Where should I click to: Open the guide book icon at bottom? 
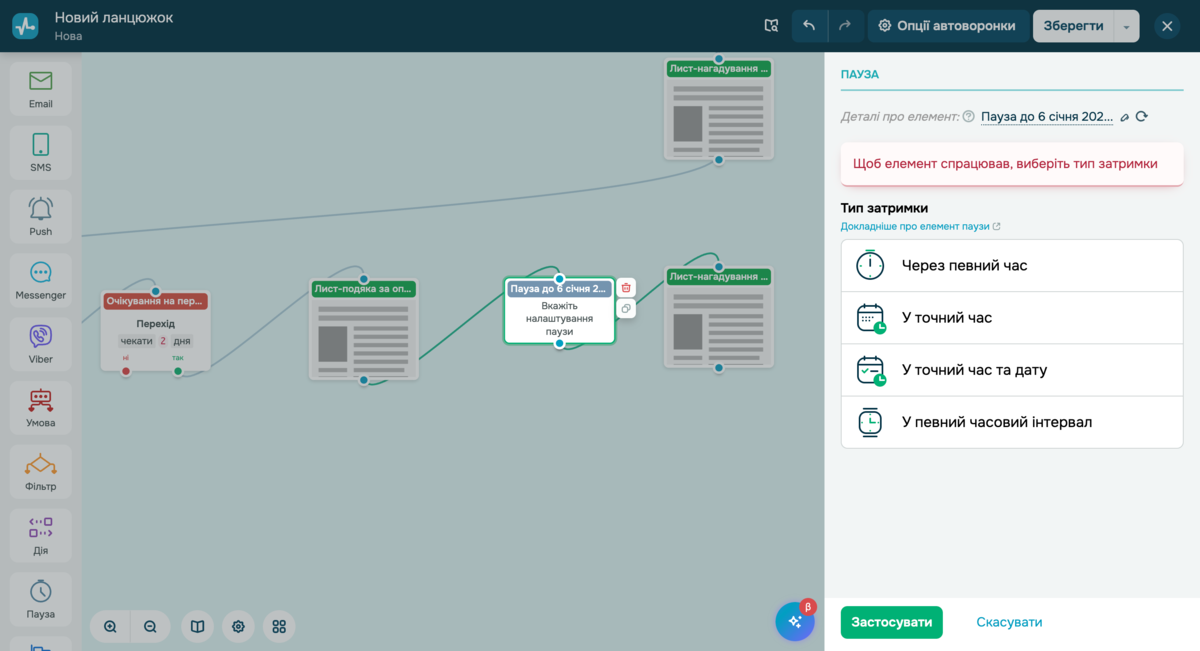198,626
